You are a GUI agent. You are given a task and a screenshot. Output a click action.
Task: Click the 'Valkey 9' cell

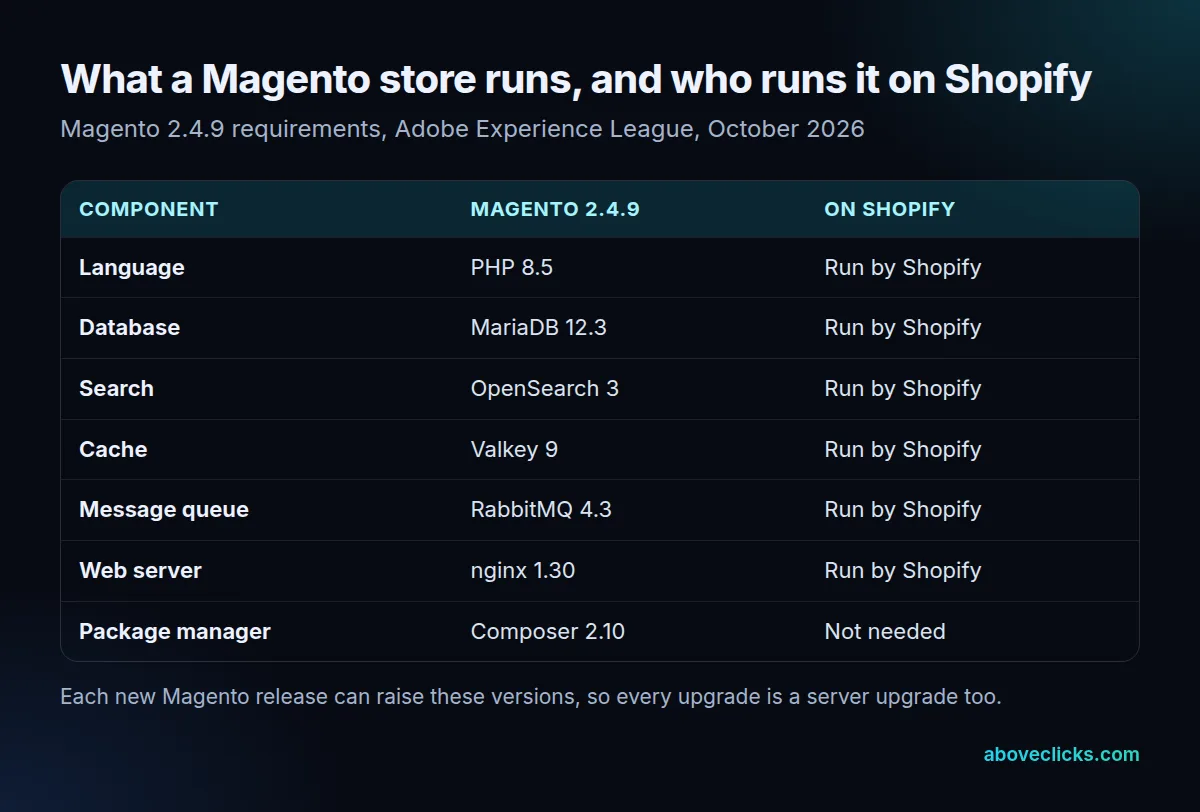pos(514,450)
